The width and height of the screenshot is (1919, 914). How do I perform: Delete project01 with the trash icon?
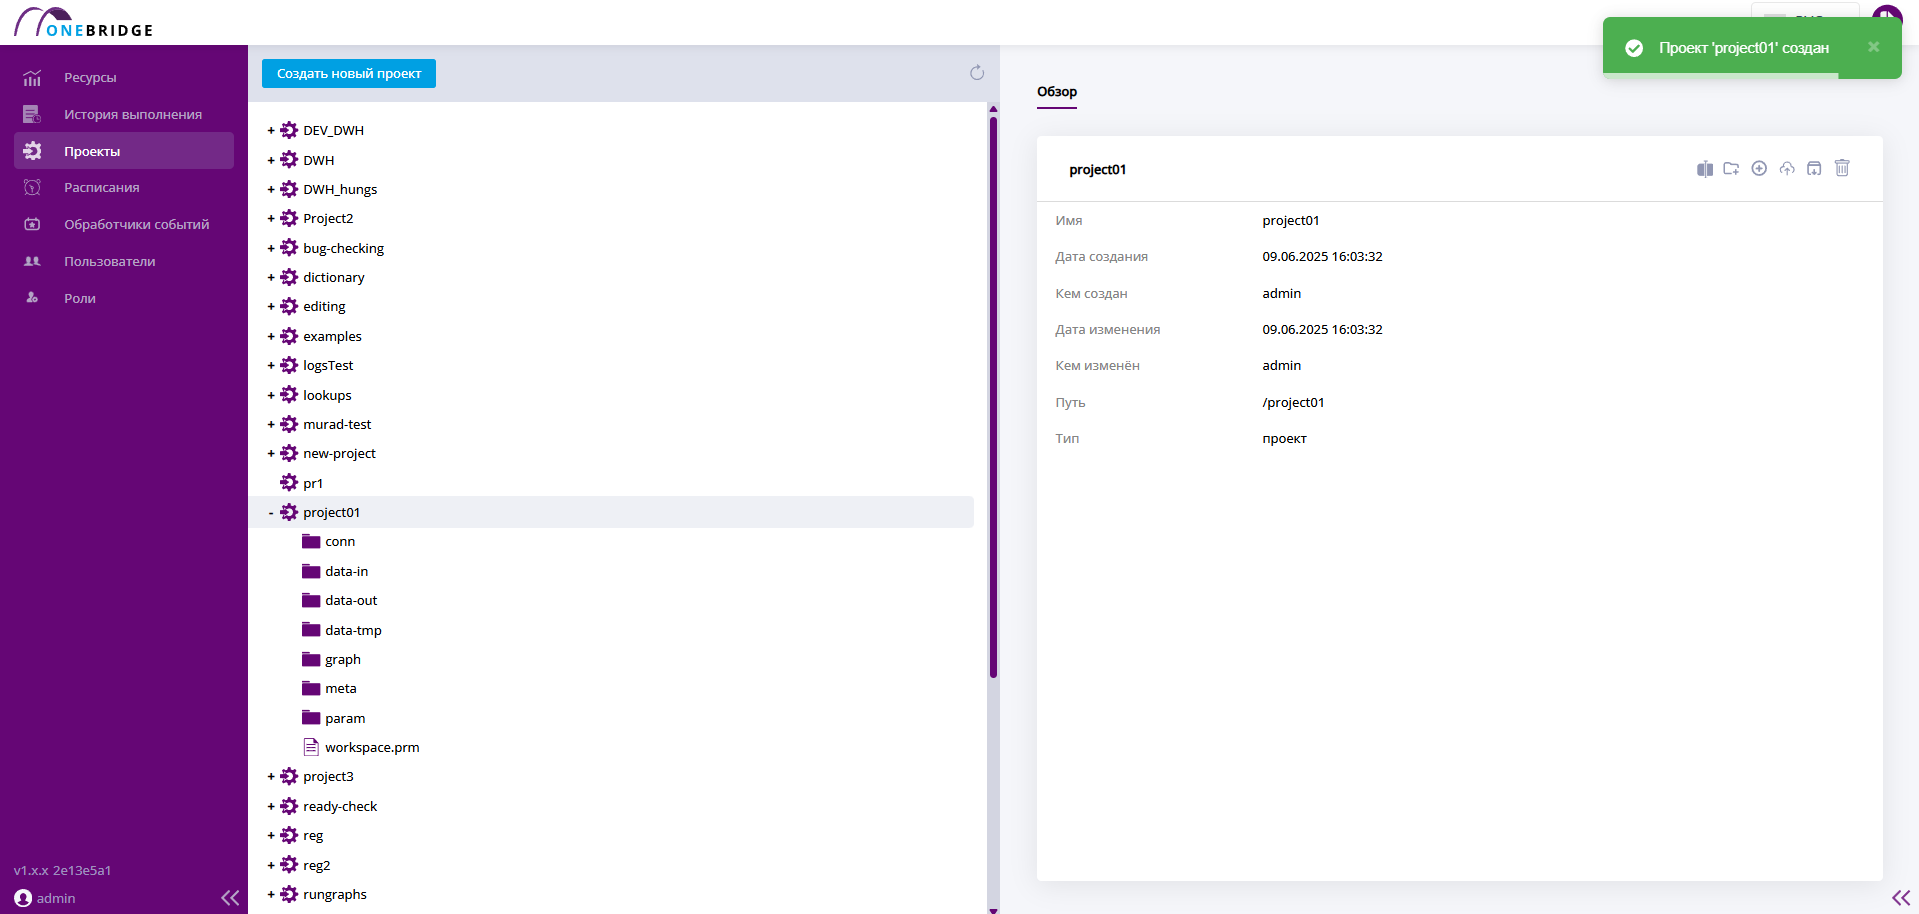(1842, 168)
